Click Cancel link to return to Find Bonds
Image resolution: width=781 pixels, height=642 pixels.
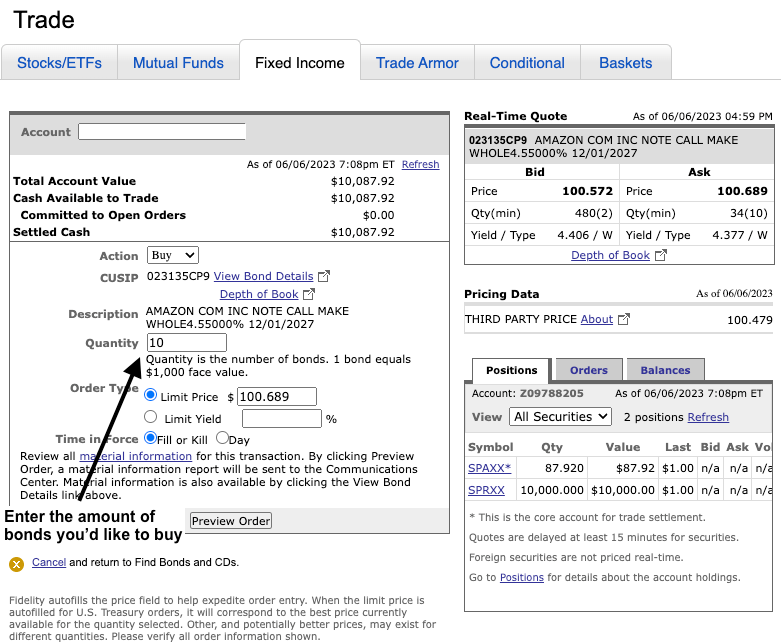(49, 562)
